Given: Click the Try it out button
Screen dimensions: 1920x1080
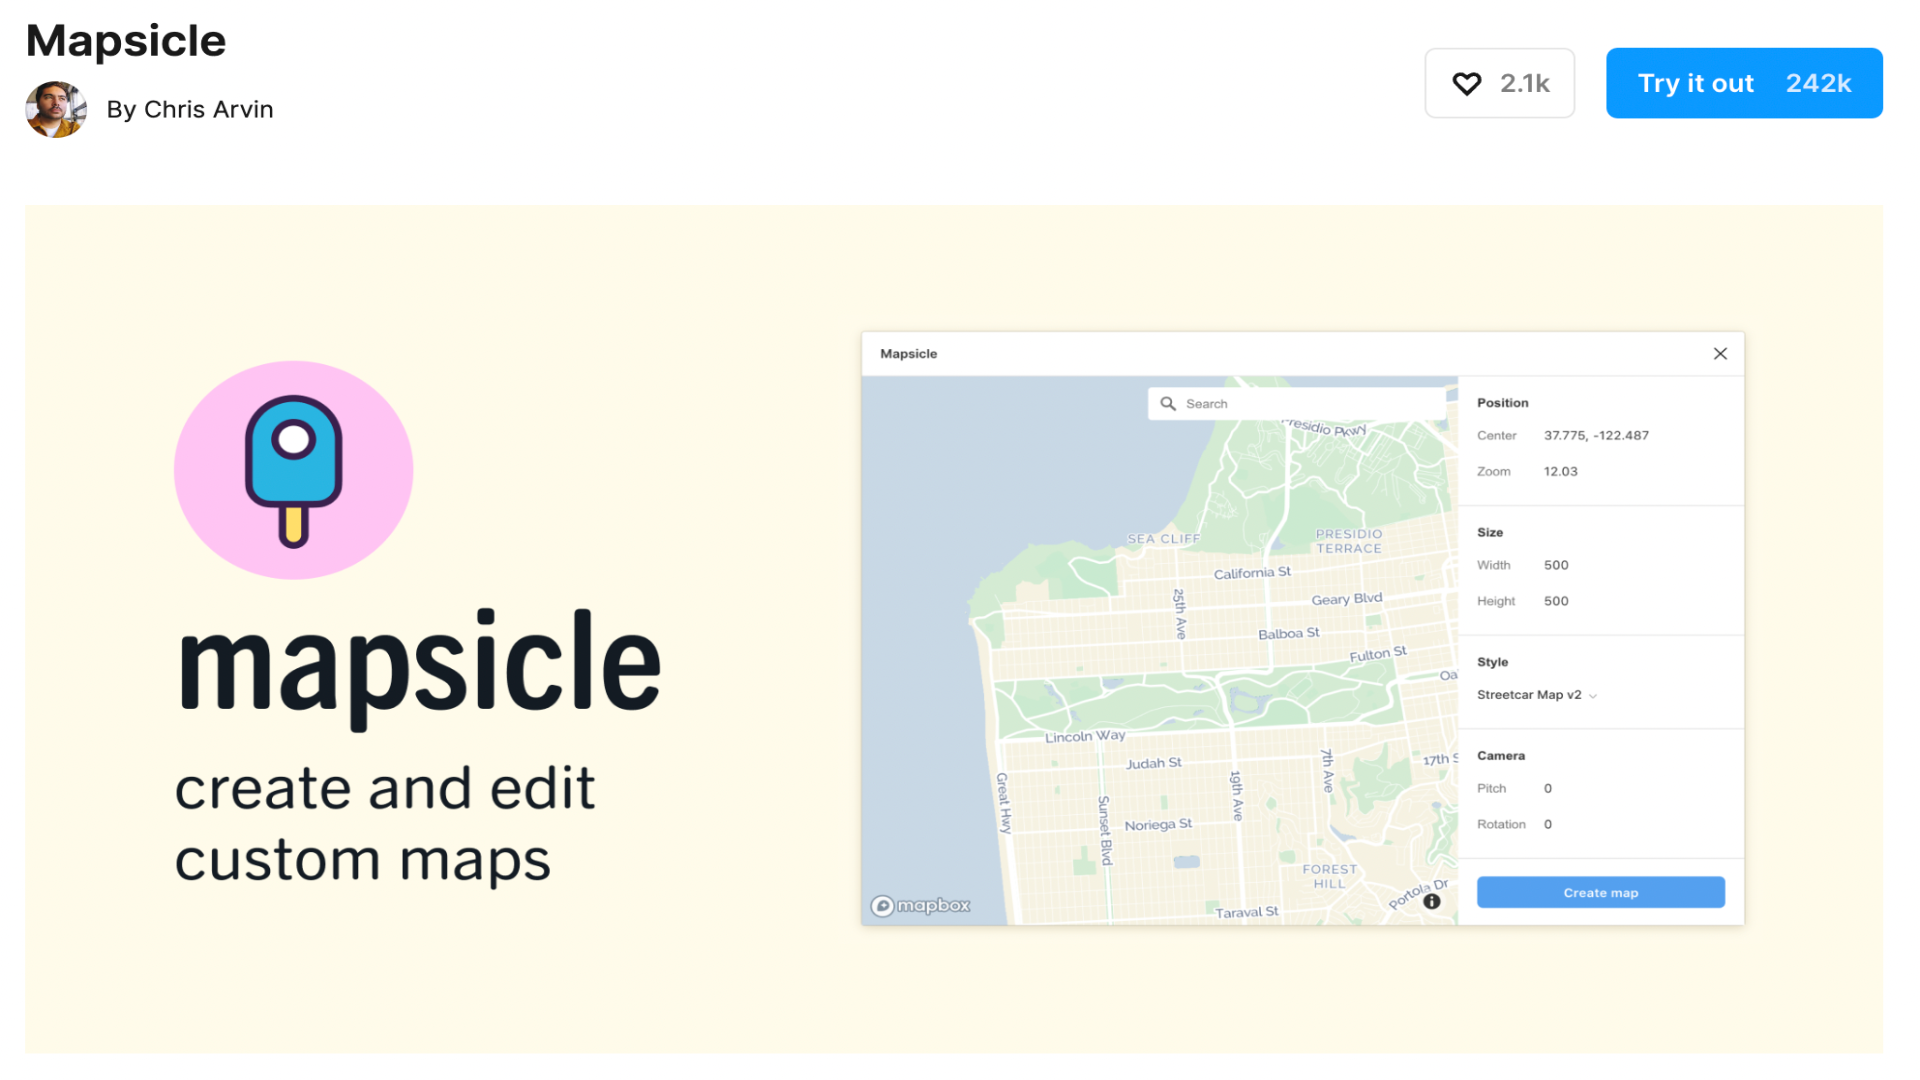Looking at the screenshot, I should [1744, 83].
